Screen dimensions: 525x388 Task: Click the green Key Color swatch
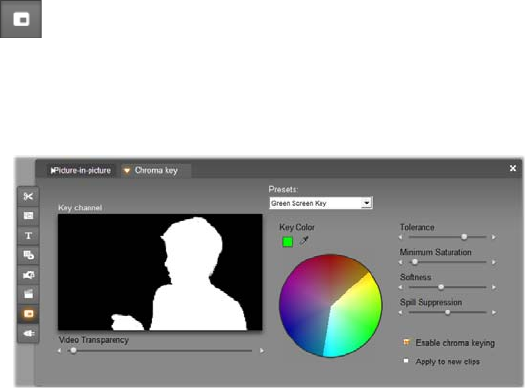click(x=288, y=241)
